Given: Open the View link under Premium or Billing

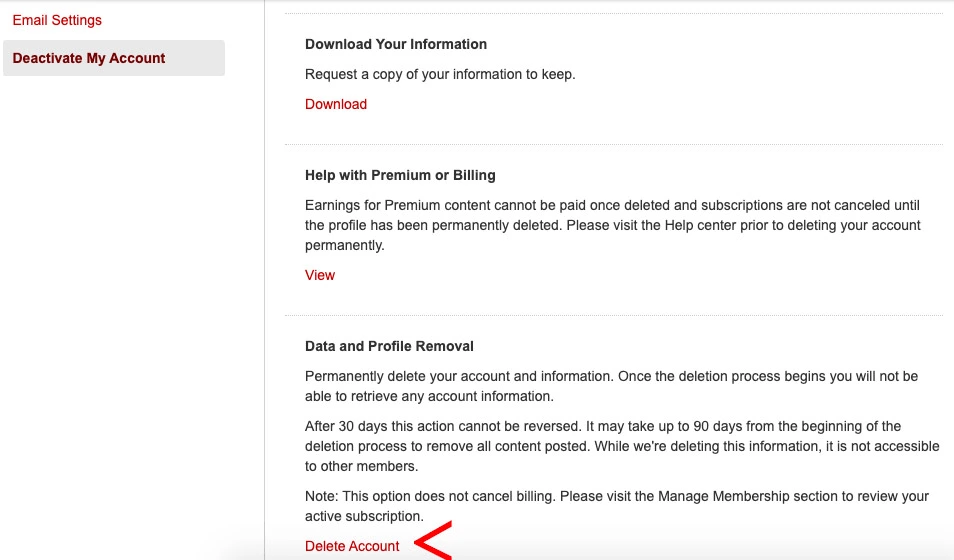Looking at the screenshot, I should click(x=320, y=275).
